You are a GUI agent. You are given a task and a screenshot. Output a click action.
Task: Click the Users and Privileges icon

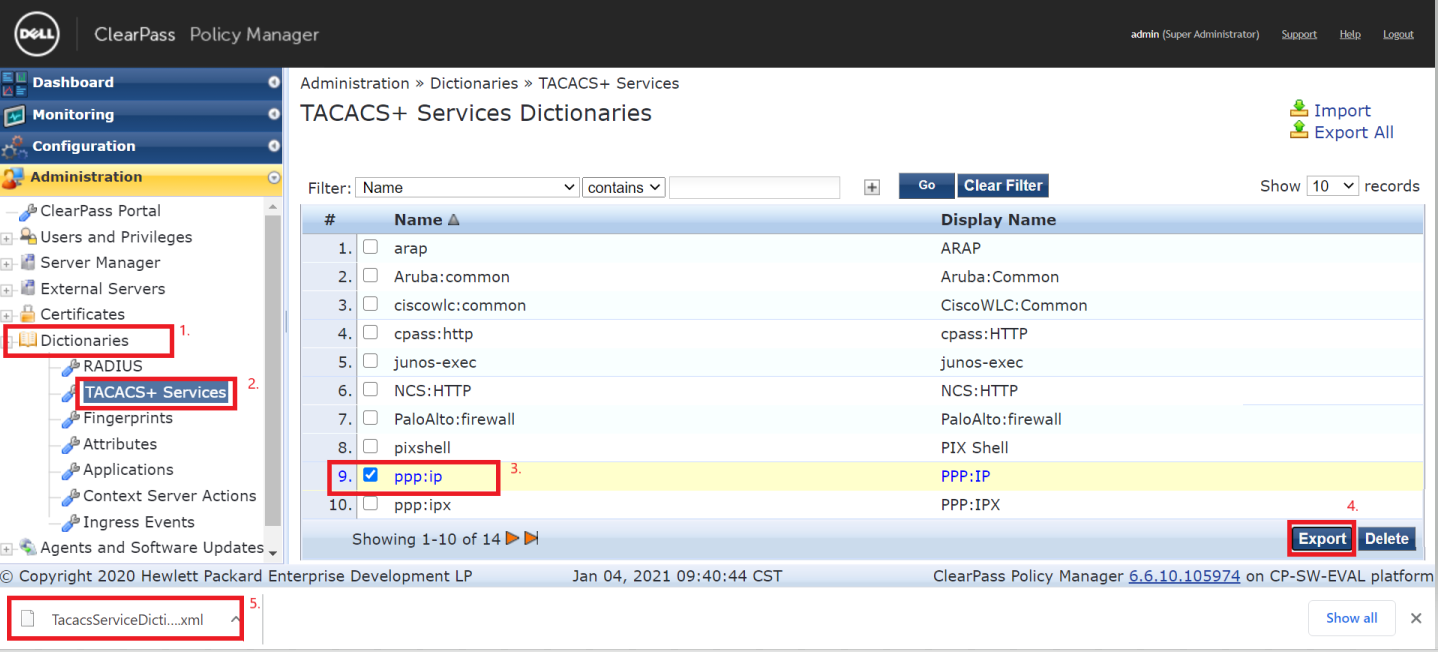(x=28, y=237)
